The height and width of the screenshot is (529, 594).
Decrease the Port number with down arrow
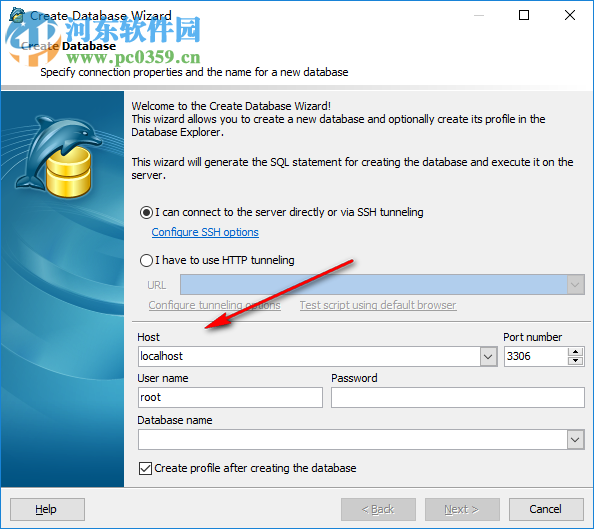point(575,361)
